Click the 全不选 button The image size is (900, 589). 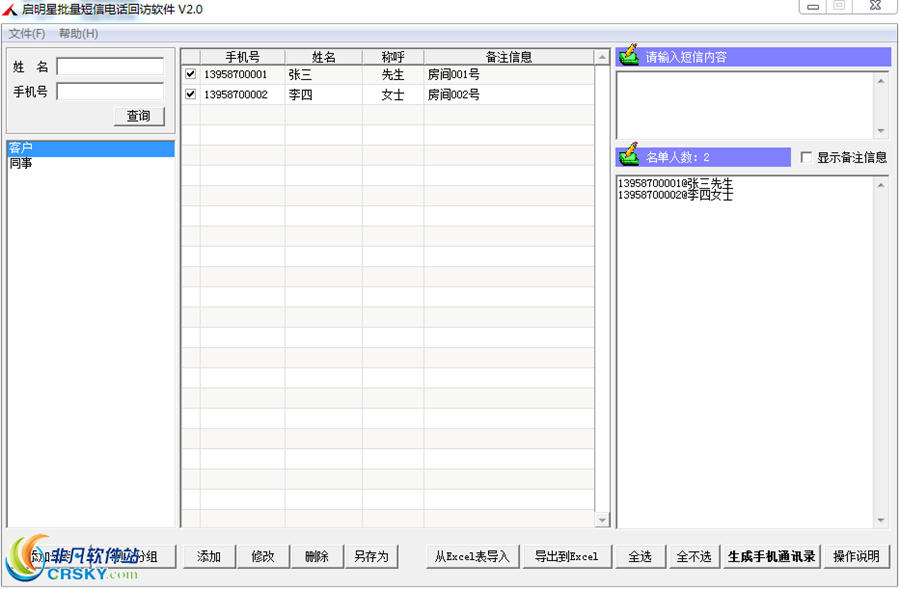694,556
